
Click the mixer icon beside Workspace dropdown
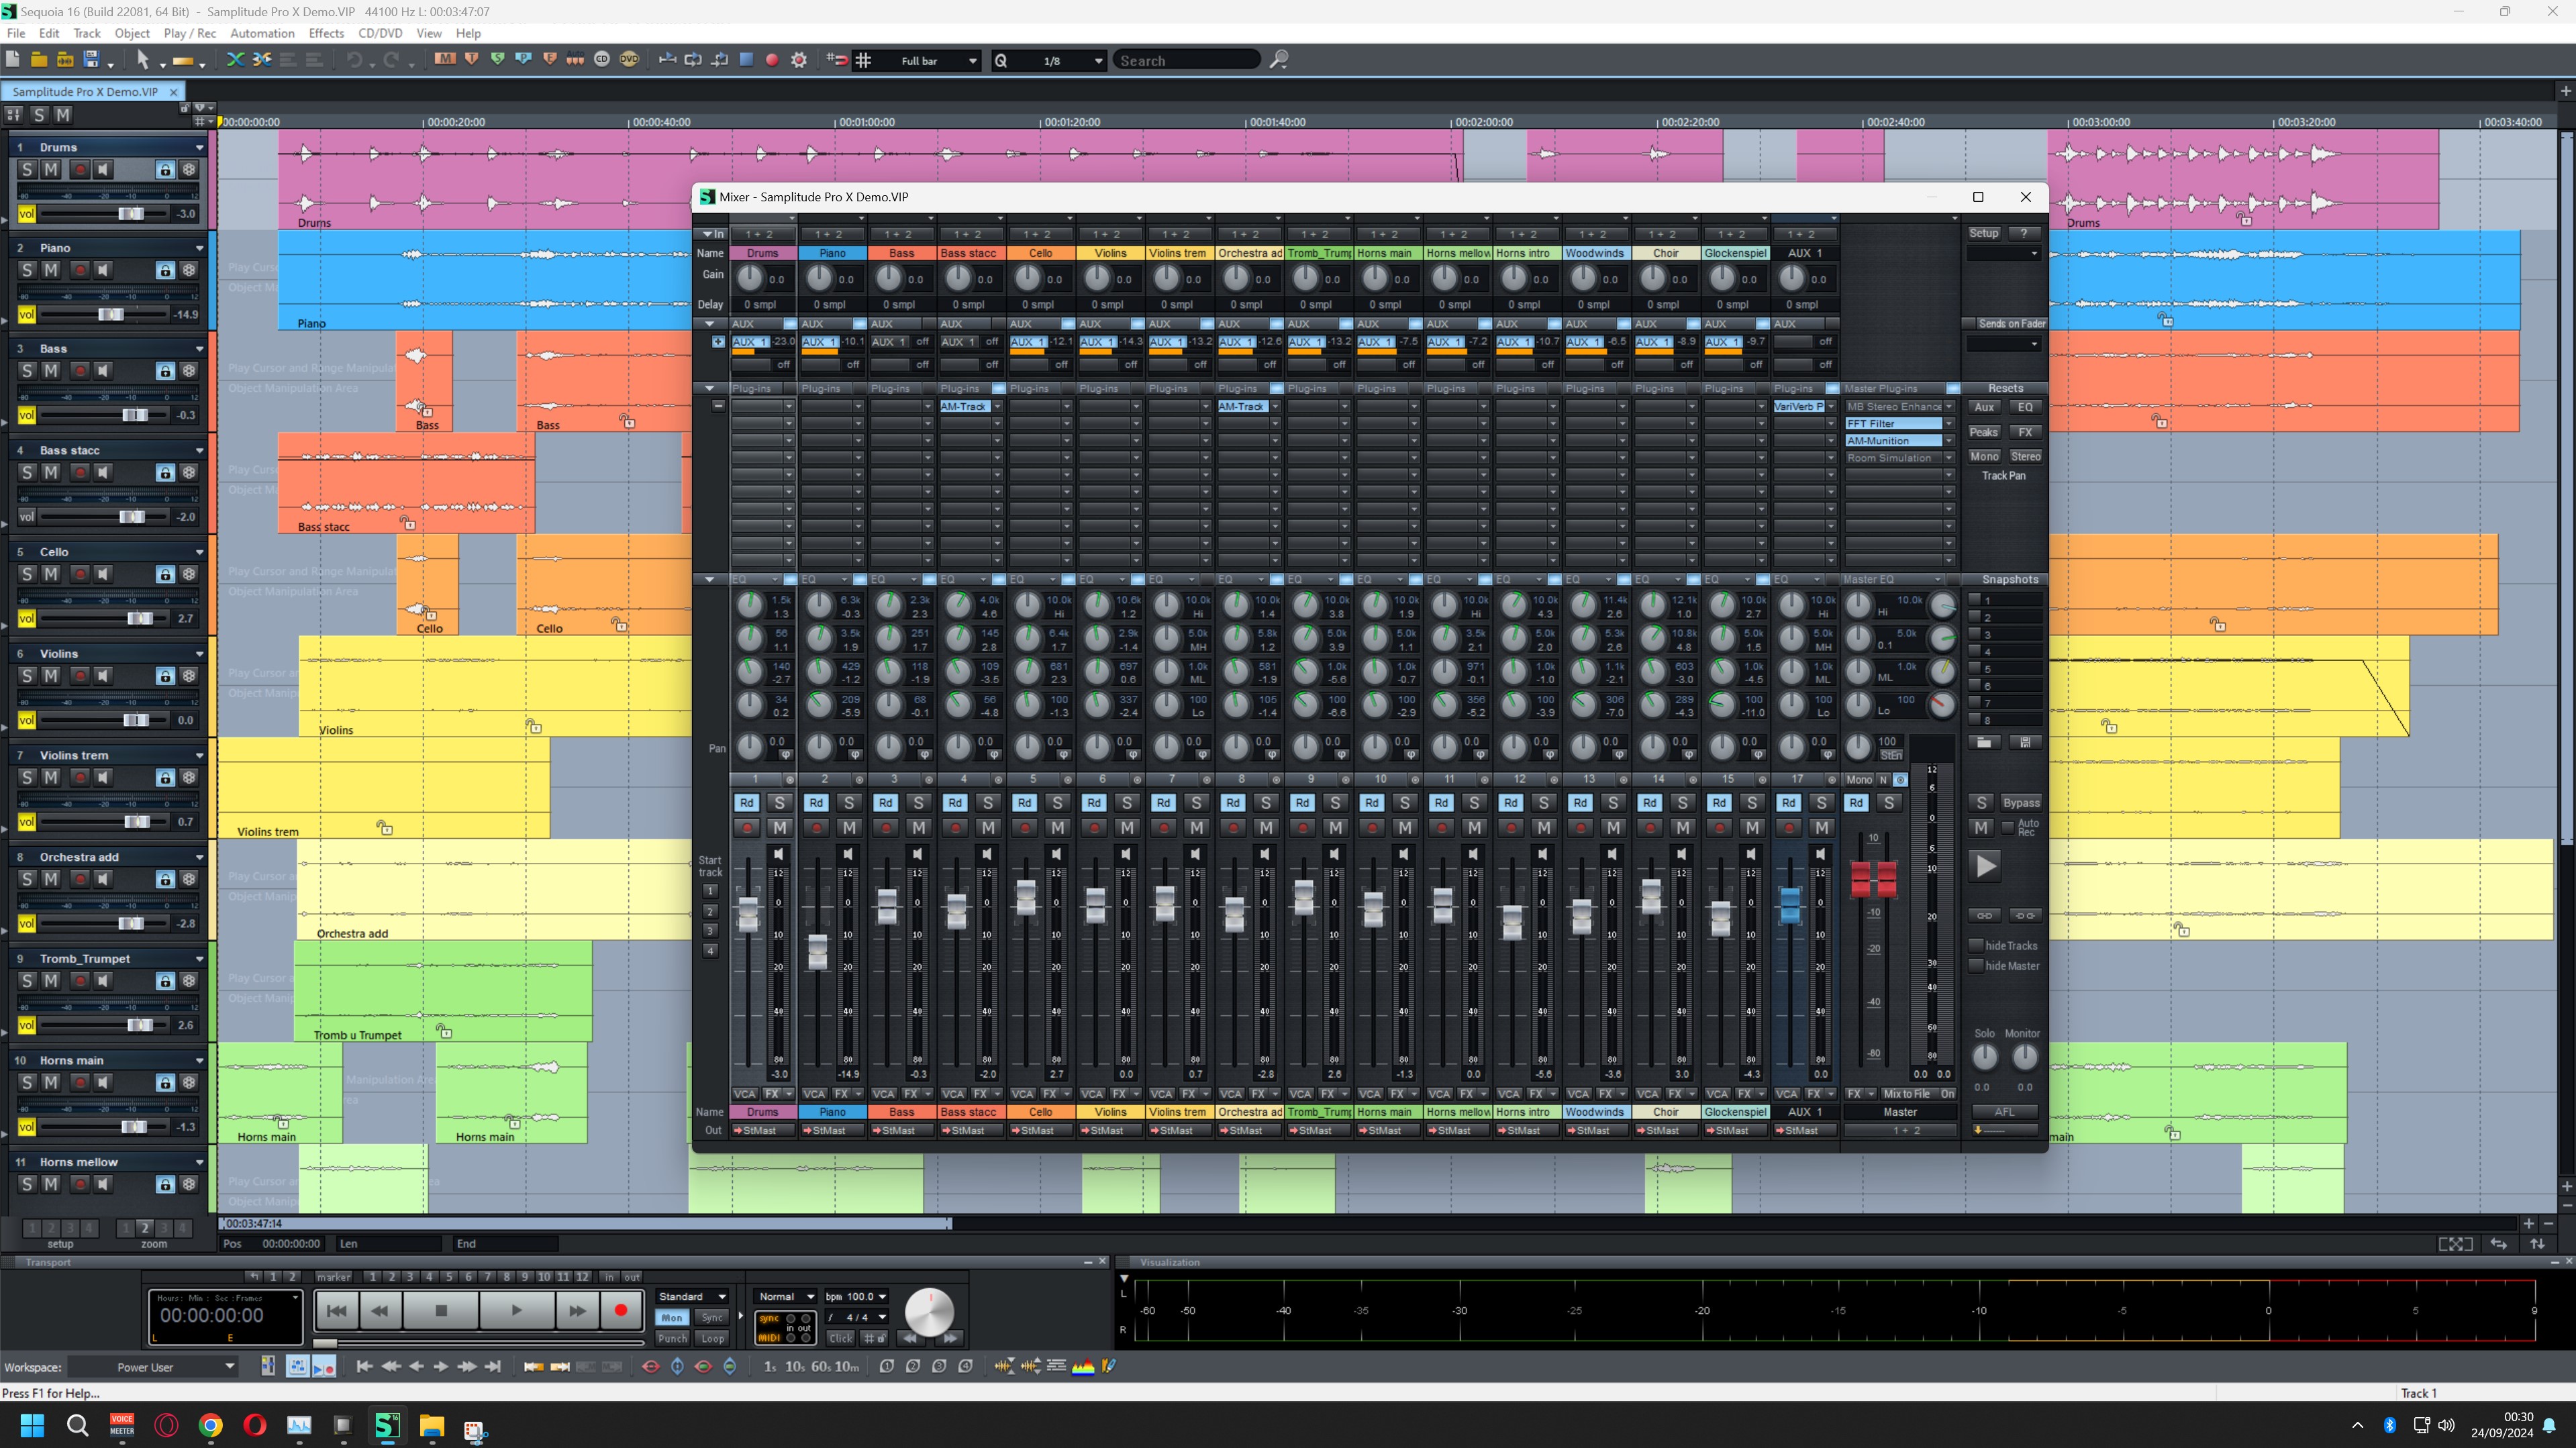pyautogui.click(x=268, y=1366)
